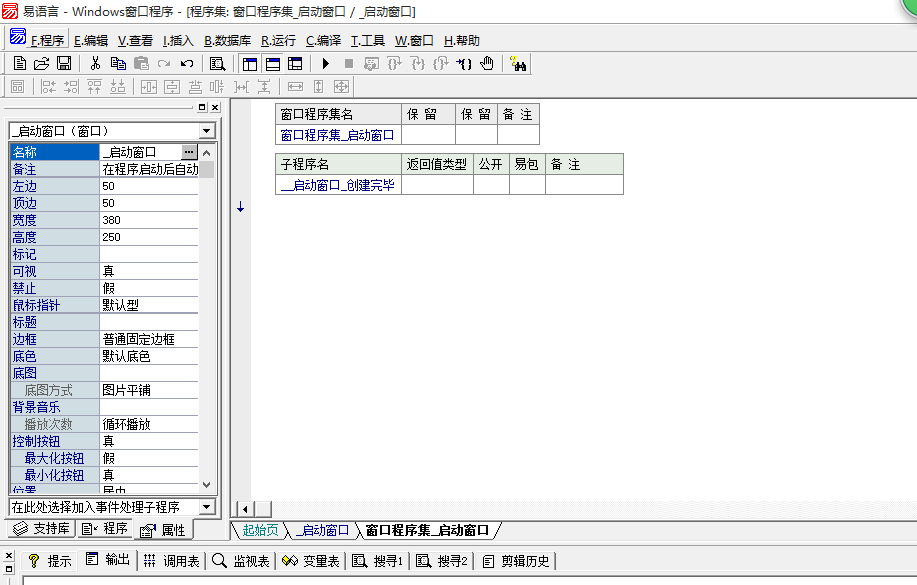Click the Stop square icon
917x585 pixels.
pos(349,63)
